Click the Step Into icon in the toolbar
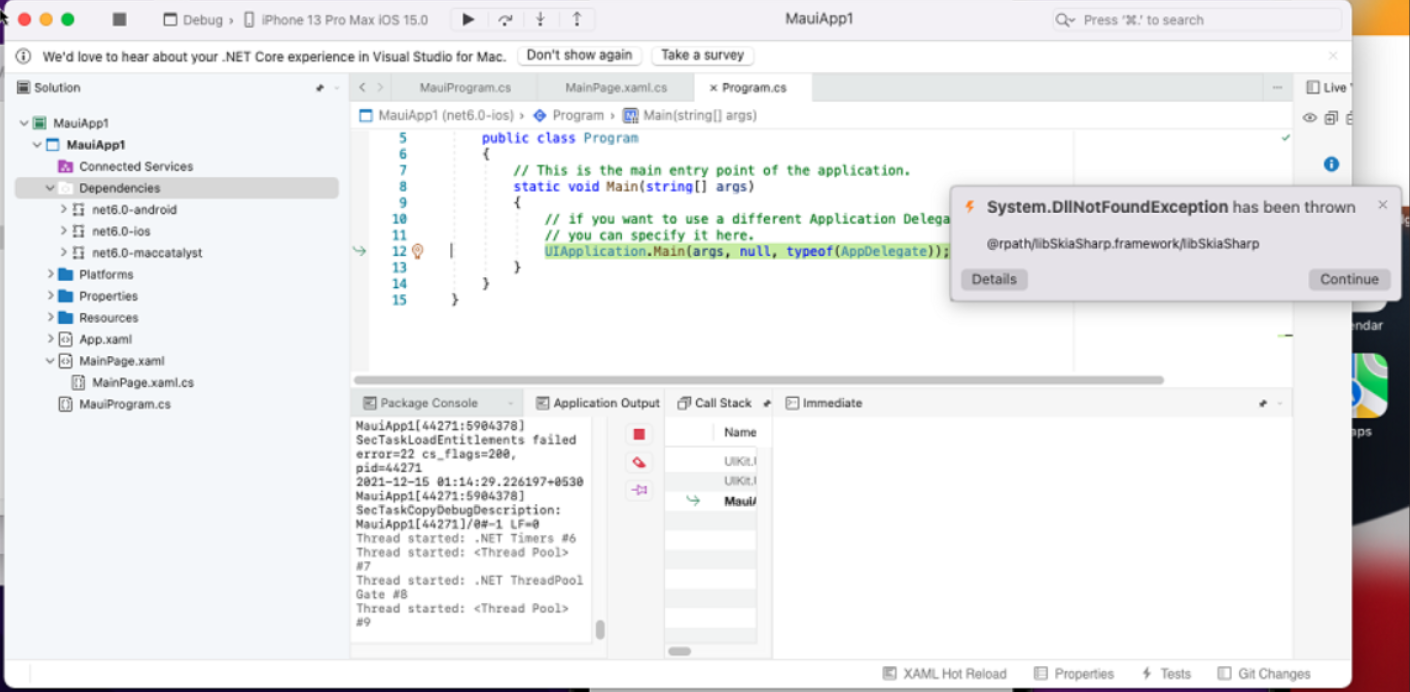 (x=540, y=18)
